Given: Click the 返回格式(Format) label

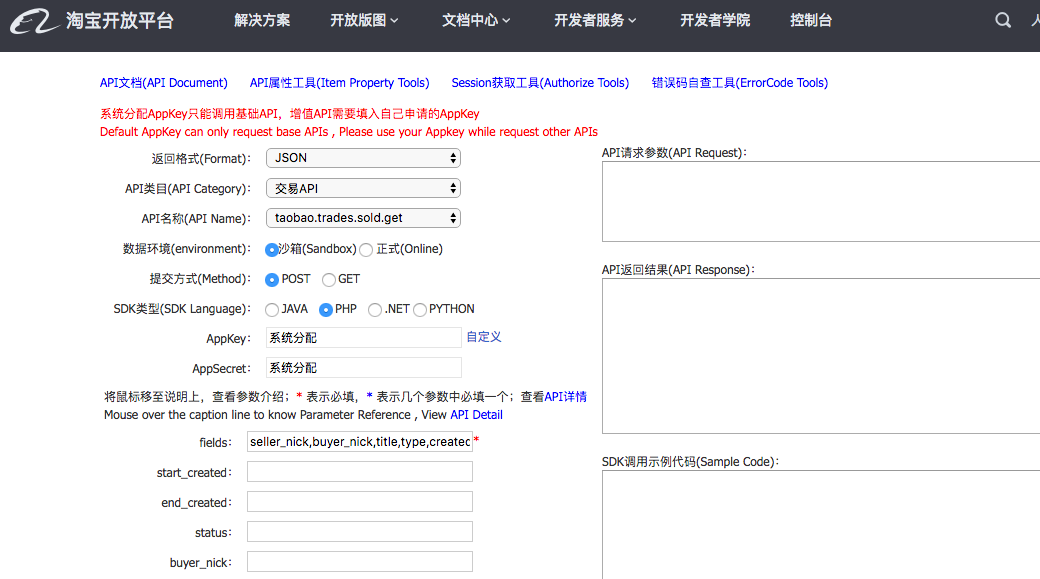Looking at the screenshot, I should coord(201,159).
